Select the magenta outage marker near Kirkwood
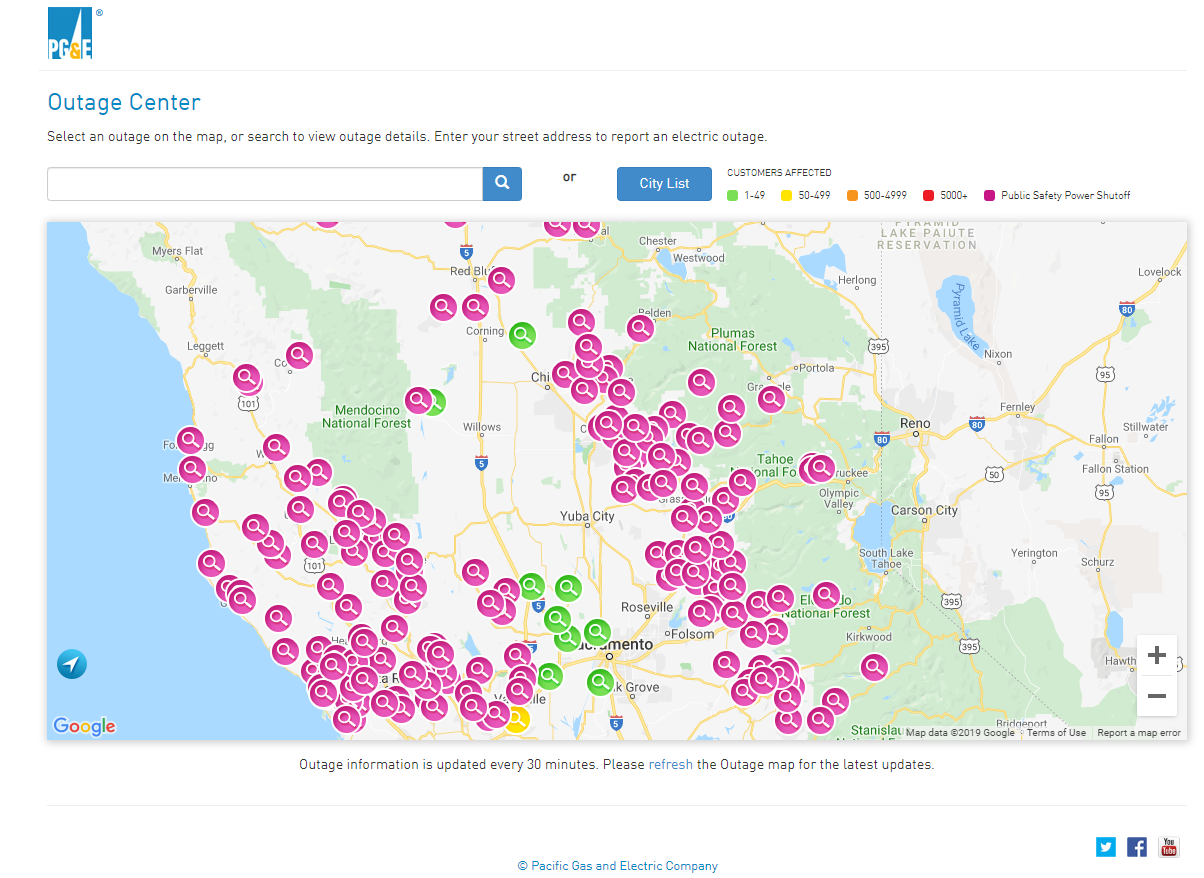Screen dimensions: 1204x878 [875, 667]
